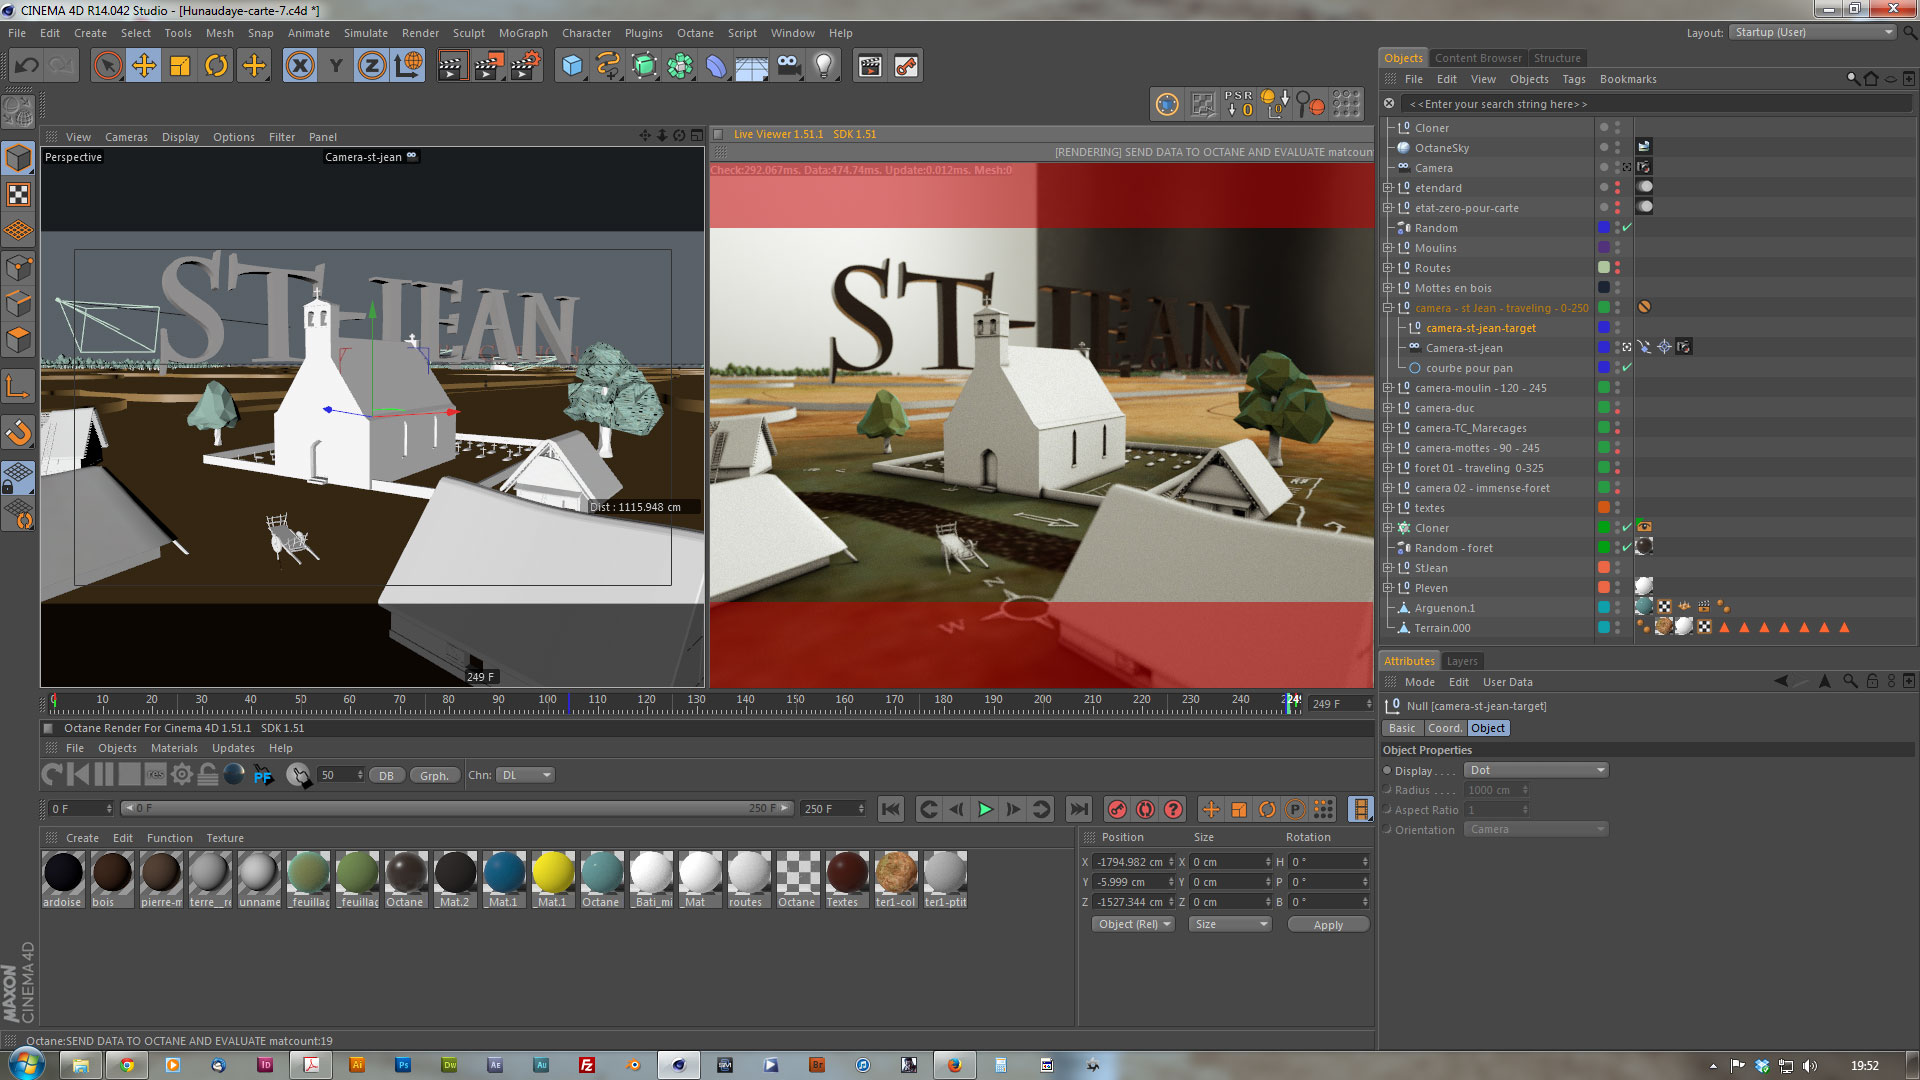Toggle etendard visibility dots
The width and height of the screenshot is (1920, 1080).
pos(1617,188)
